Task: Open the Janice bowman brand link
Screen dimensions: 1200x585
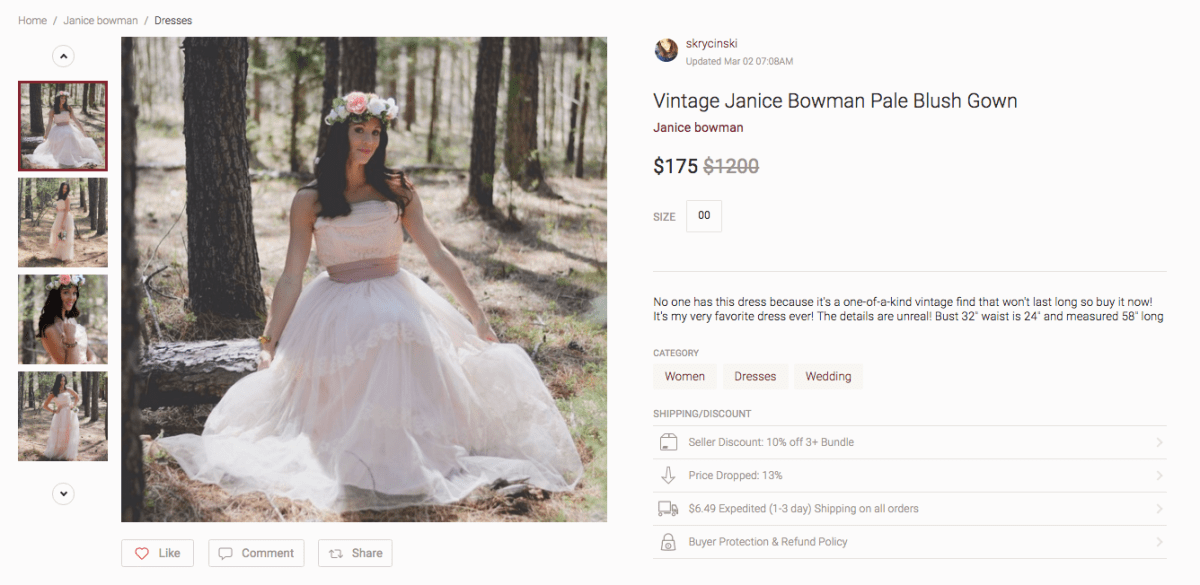Action: tap(698, 128)
